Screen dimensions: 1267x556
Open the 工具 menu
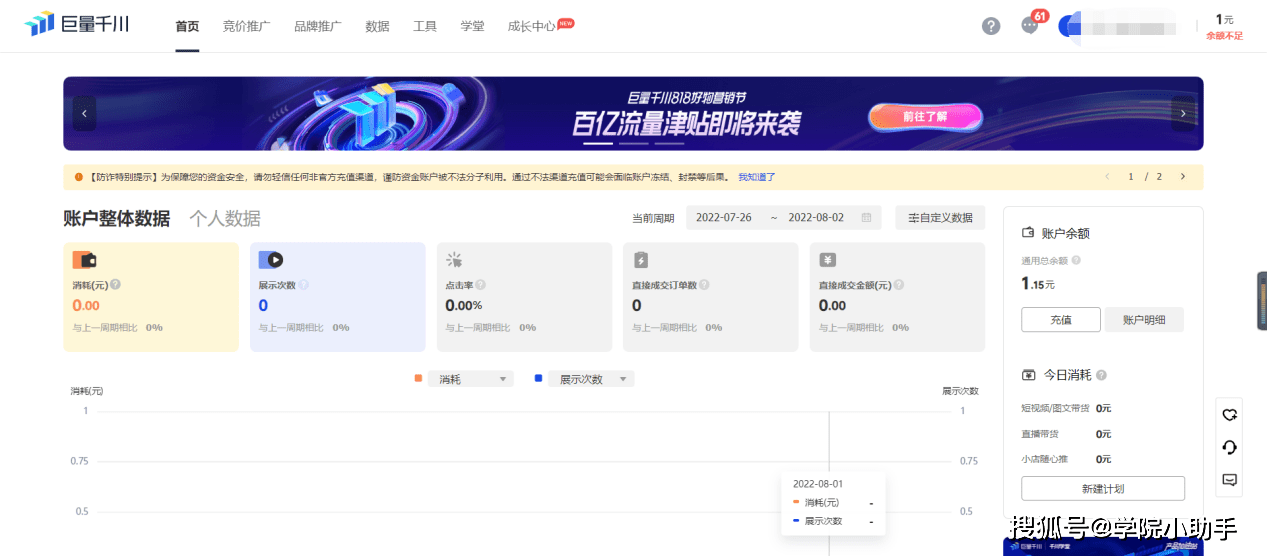(x=425, y=26)
